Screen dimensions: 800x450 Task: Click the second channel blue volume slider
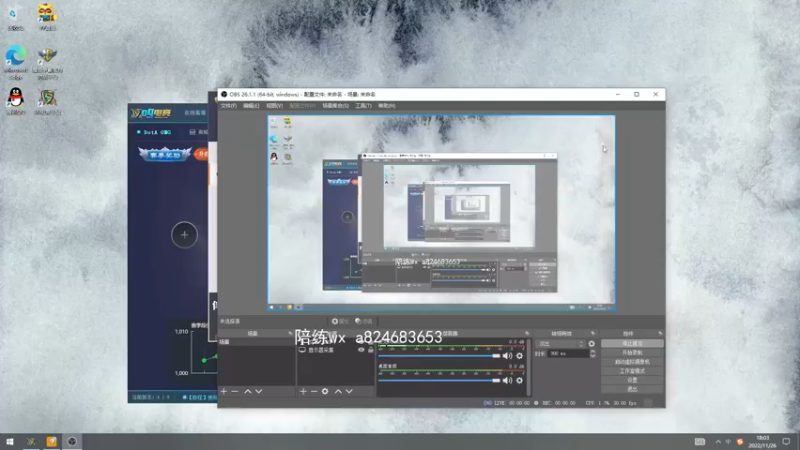(x=439, y=380)
